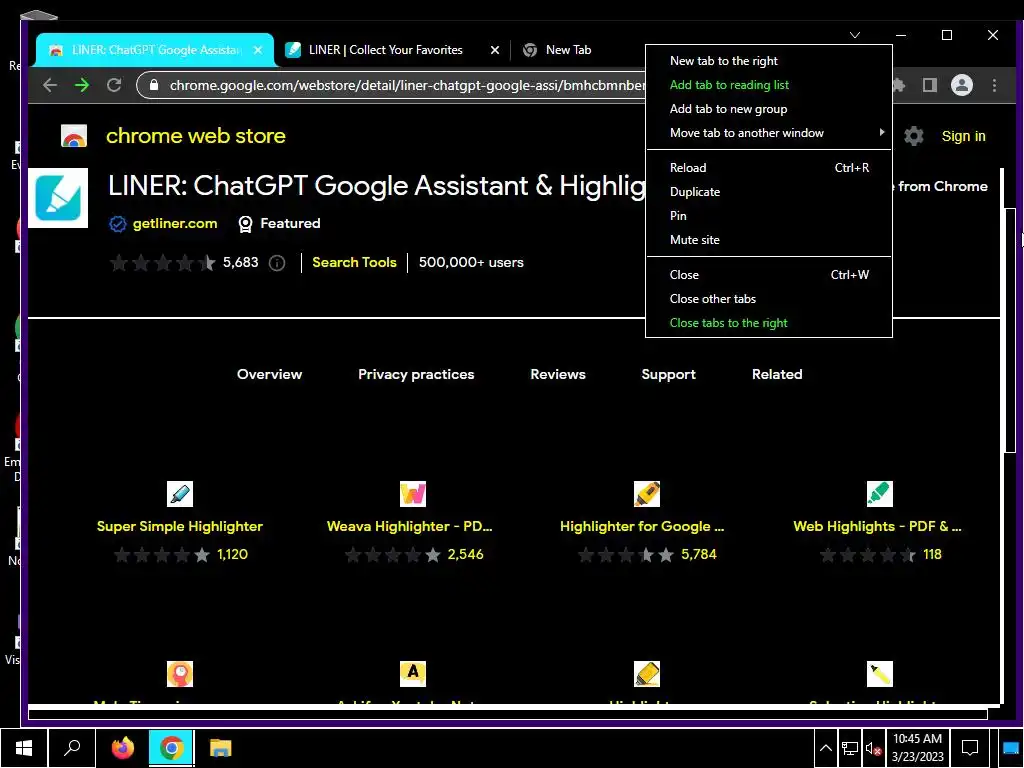Open the Related tab

777,374
